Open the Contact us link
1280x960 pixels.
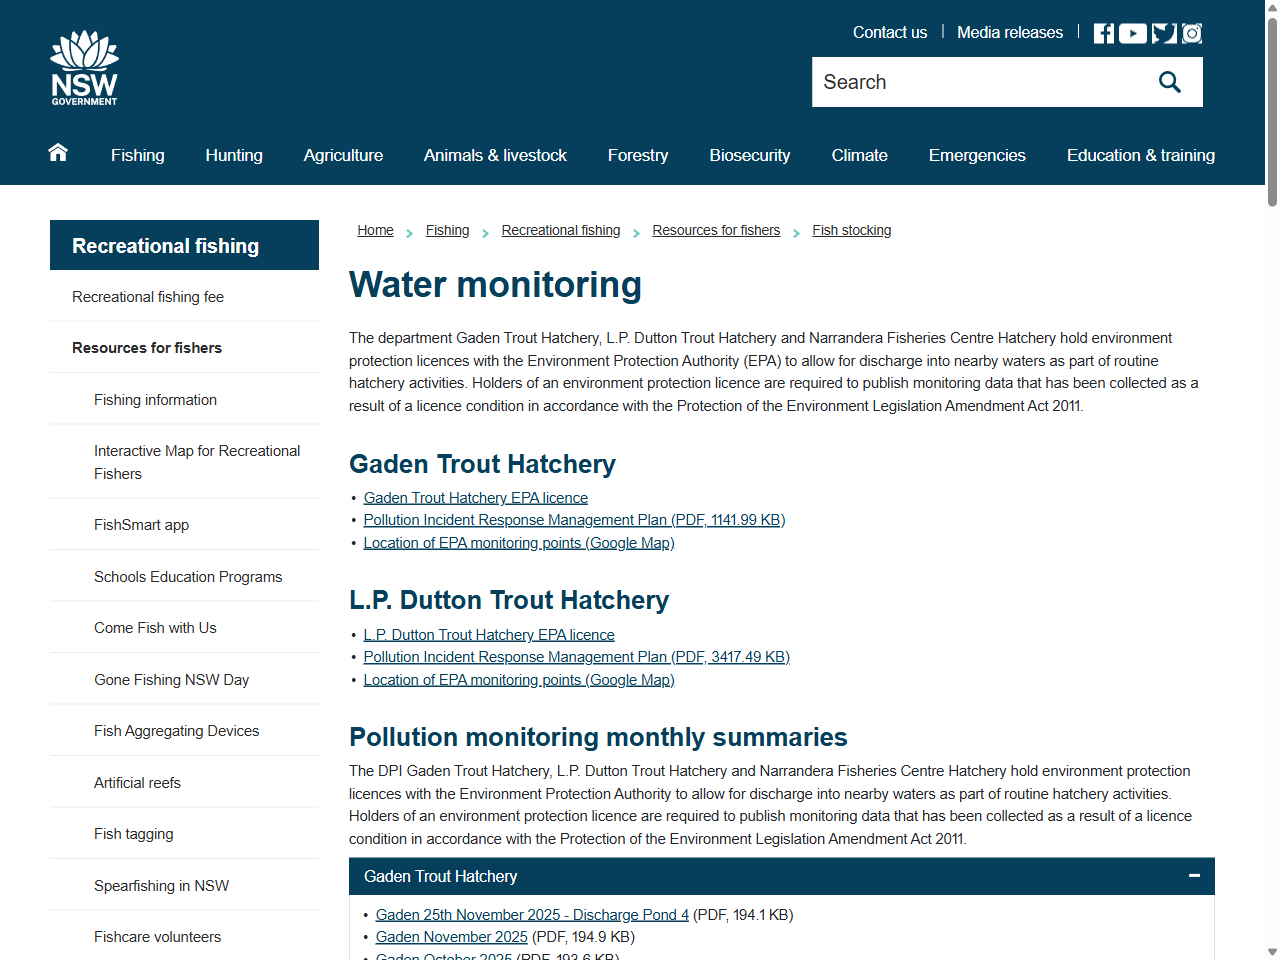[889, 32]
